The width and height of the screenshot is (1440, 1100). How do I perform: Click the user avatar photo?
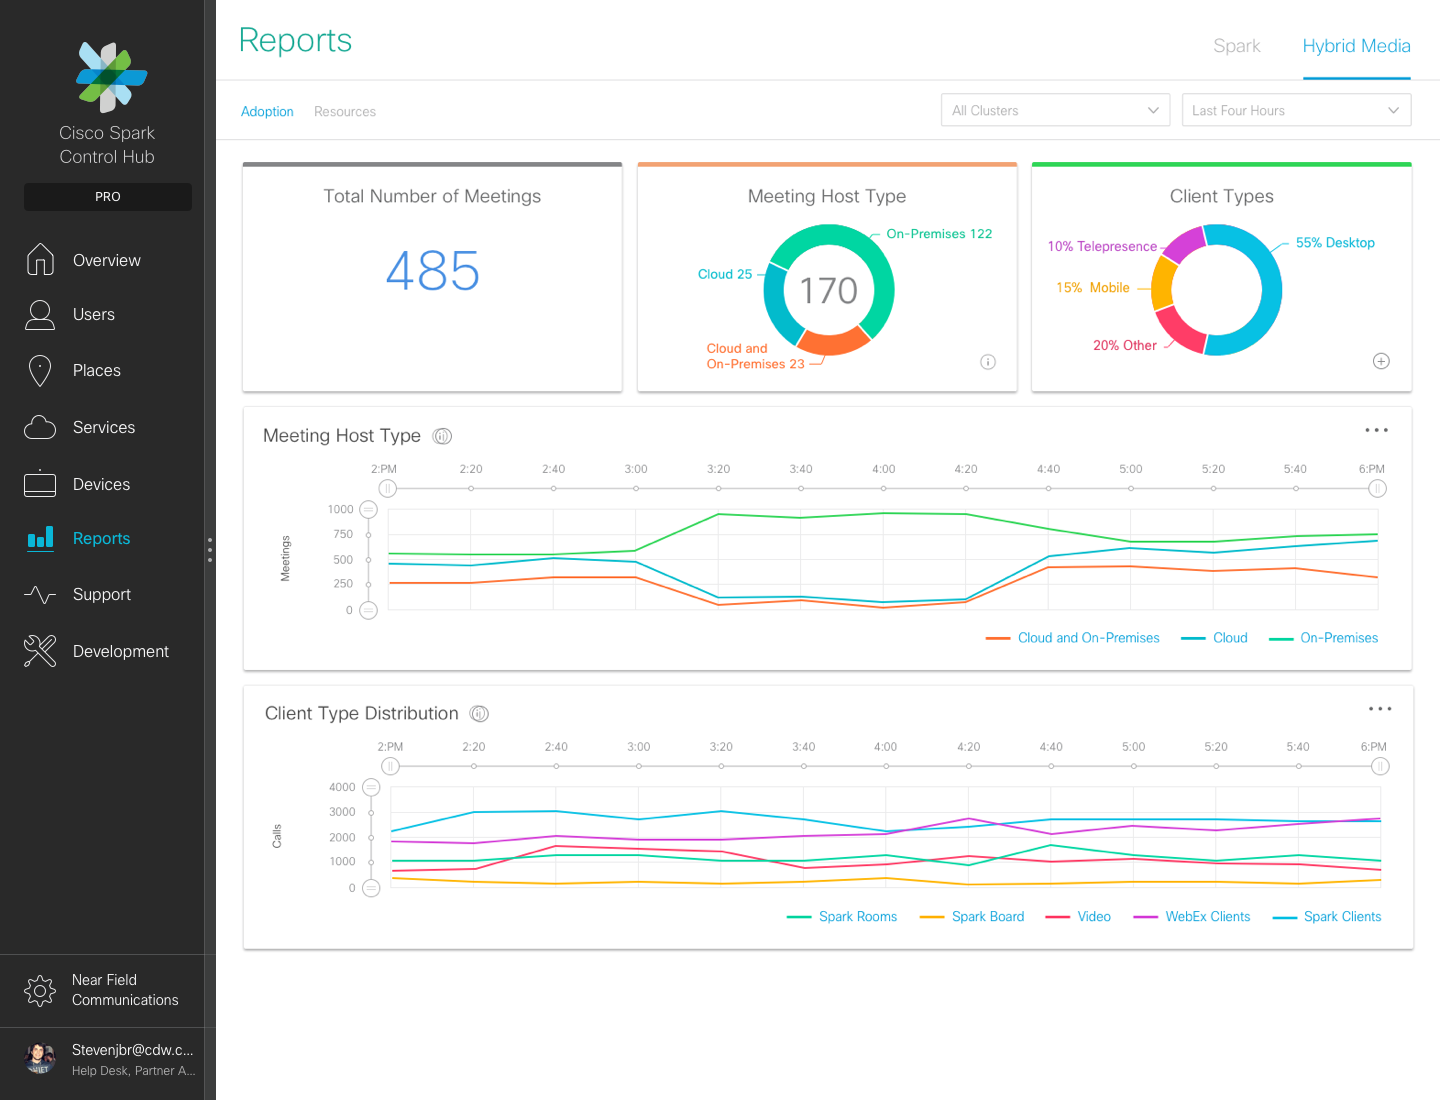pos(40,1058)
